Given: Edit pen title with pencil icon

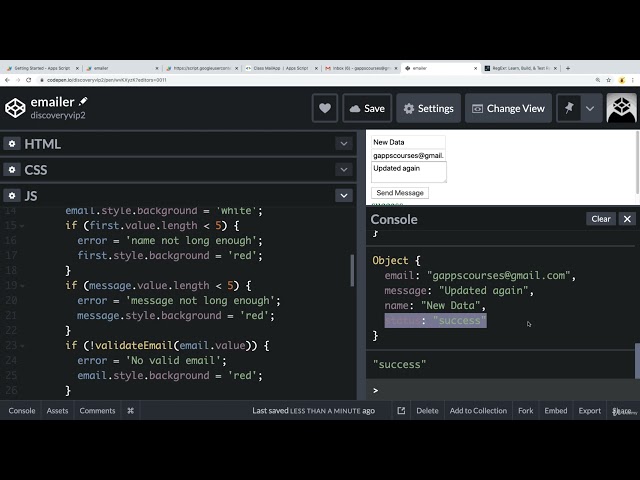Looking at the screenshot, I should point(83,101).
